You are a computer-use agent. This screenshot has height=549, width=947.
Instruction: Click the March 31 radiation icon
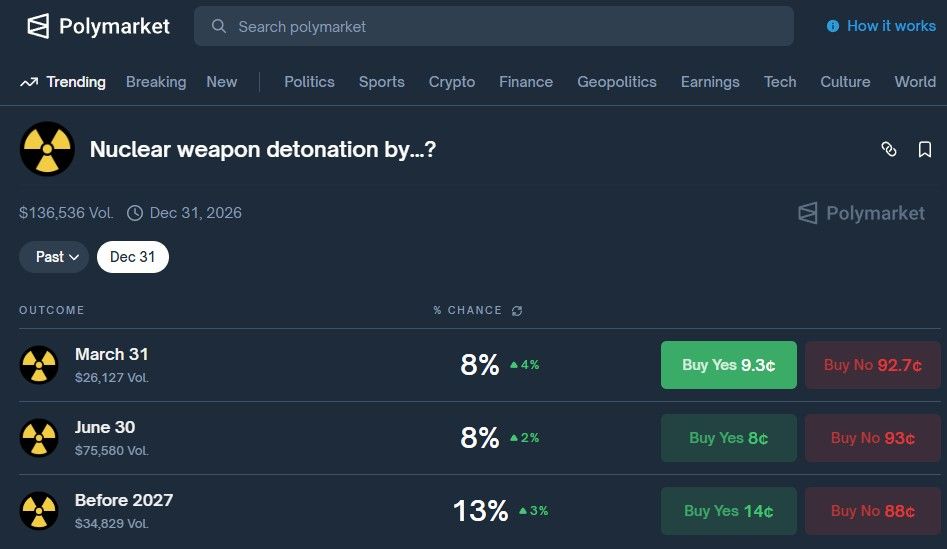39,365
